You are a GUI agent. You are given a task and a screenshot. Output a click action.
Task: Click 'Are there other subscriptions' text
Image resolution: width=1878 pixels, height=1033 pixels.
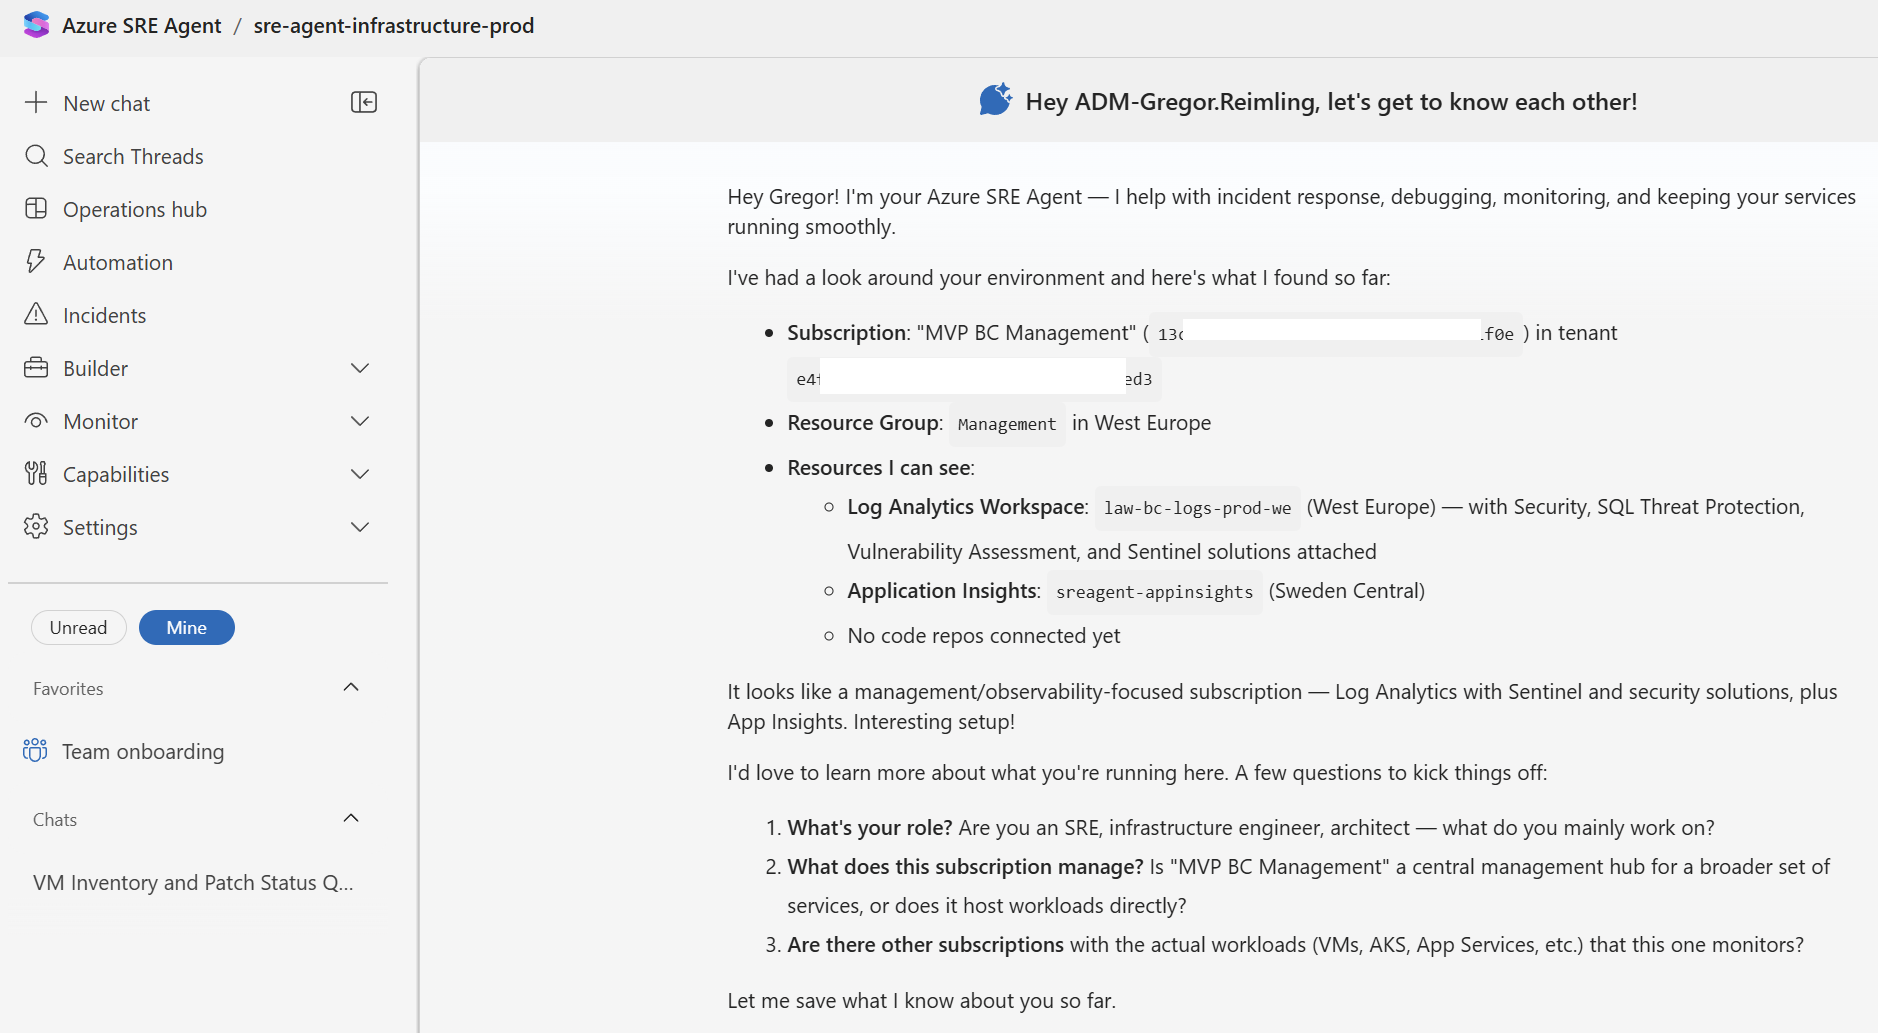tap(925, 944)
